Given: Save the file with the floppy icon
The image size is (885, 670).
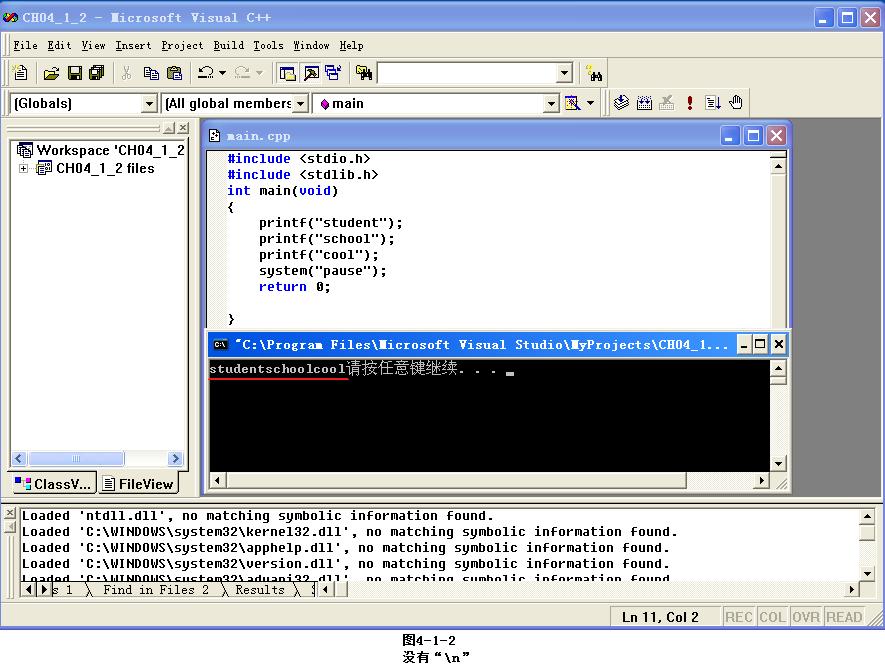Looking at the screenshot, I should (74, 73).
